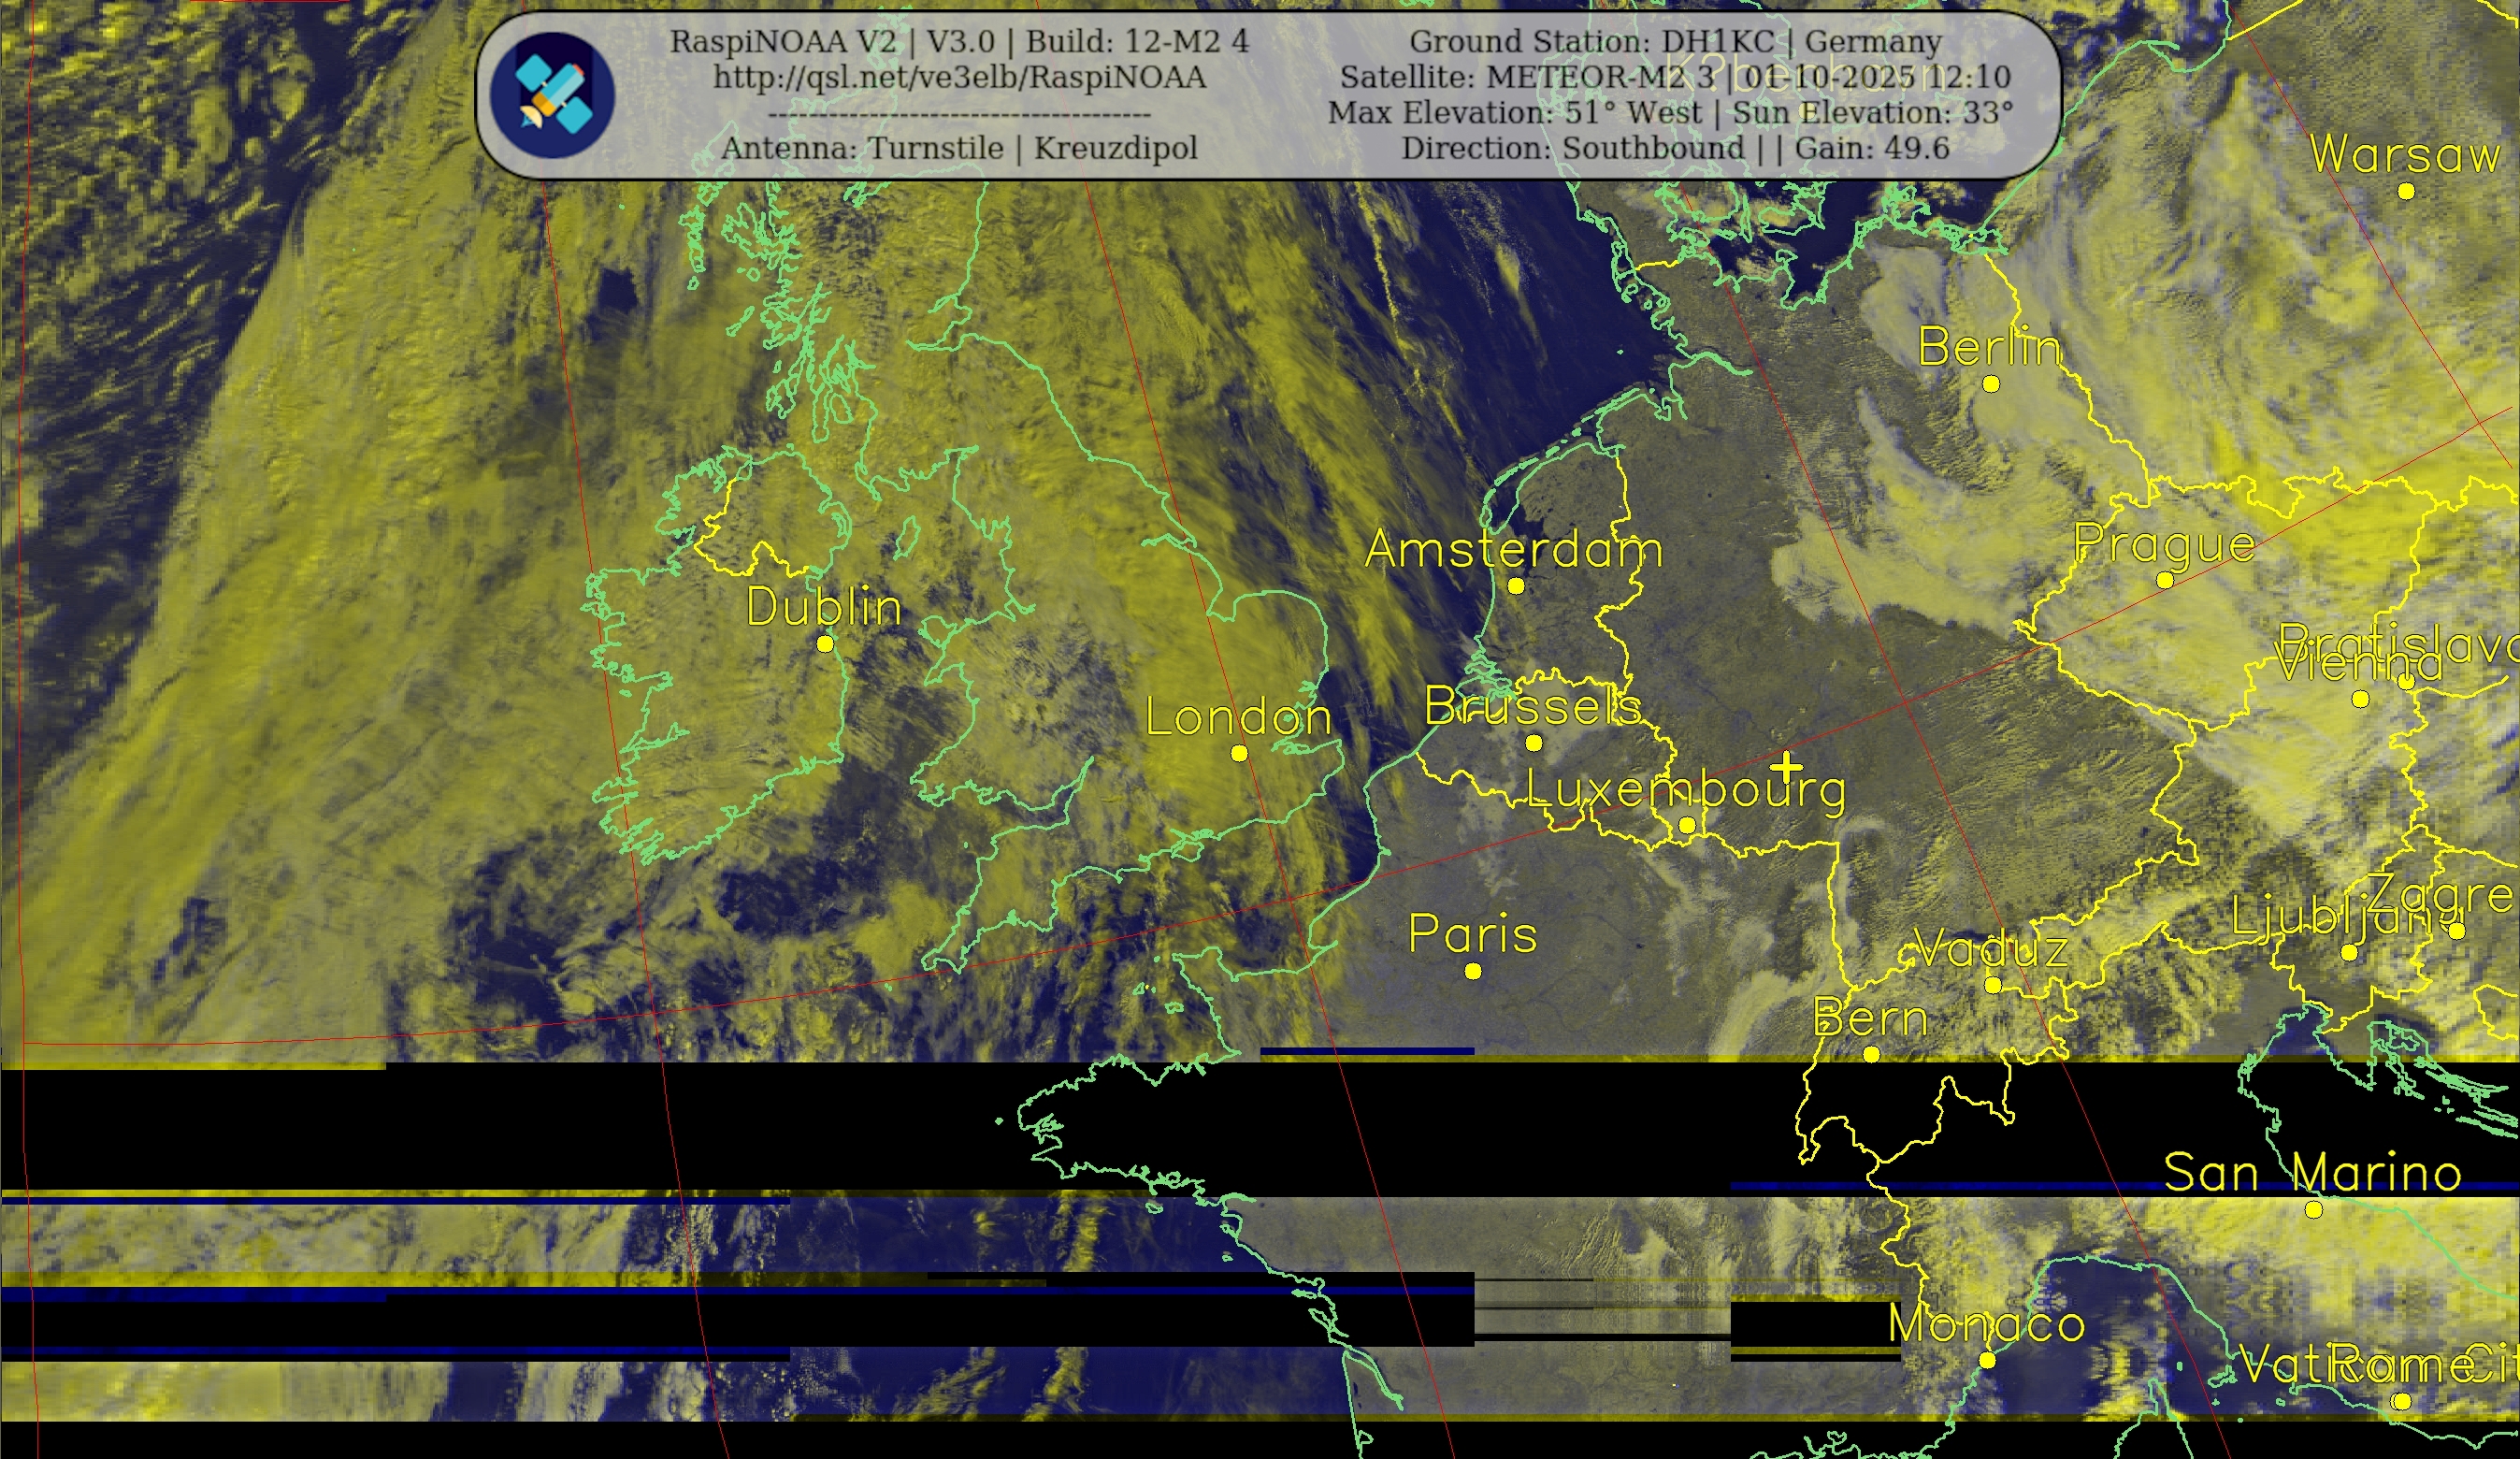Image resolution: width=2520 pixels, height=1459 pixels.
Task: Click the Bern city dot marker
Action: point(1871,1054)
